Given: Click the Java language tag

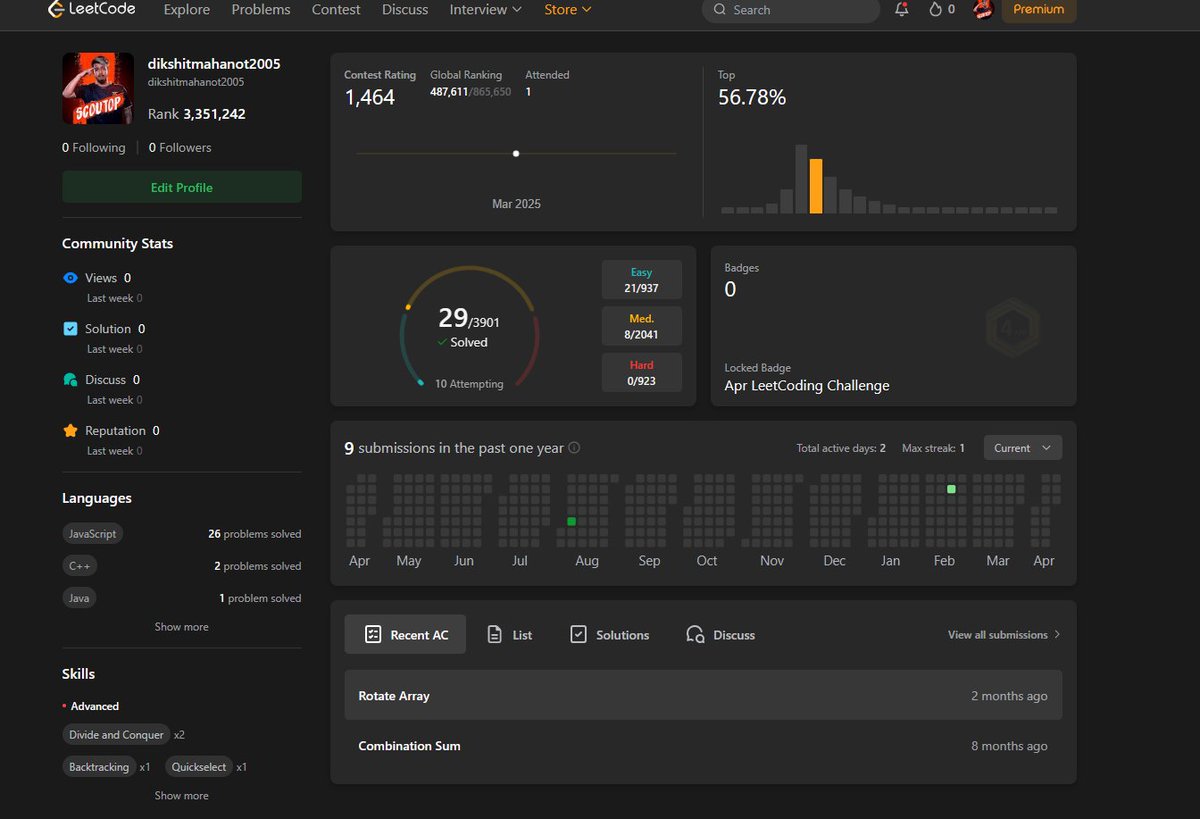Looking at the screenshot, I should click(x=79, y=598).
